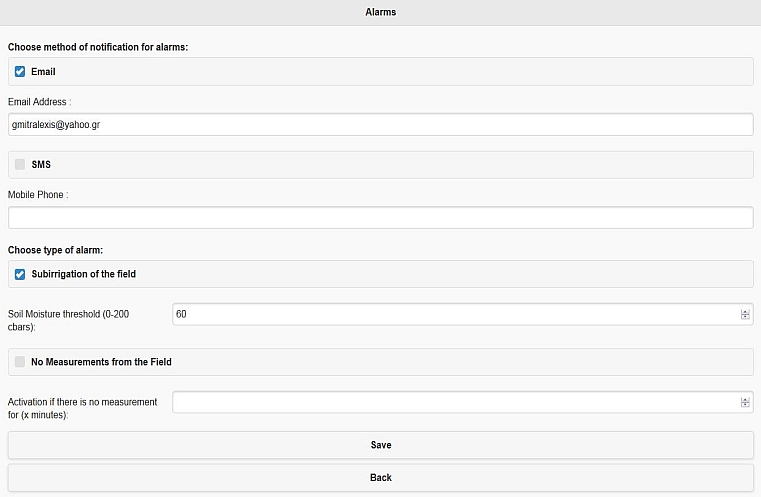Click the Alarms header title
The height and width of the screenshot is (497, 761).
pos(380,12)
